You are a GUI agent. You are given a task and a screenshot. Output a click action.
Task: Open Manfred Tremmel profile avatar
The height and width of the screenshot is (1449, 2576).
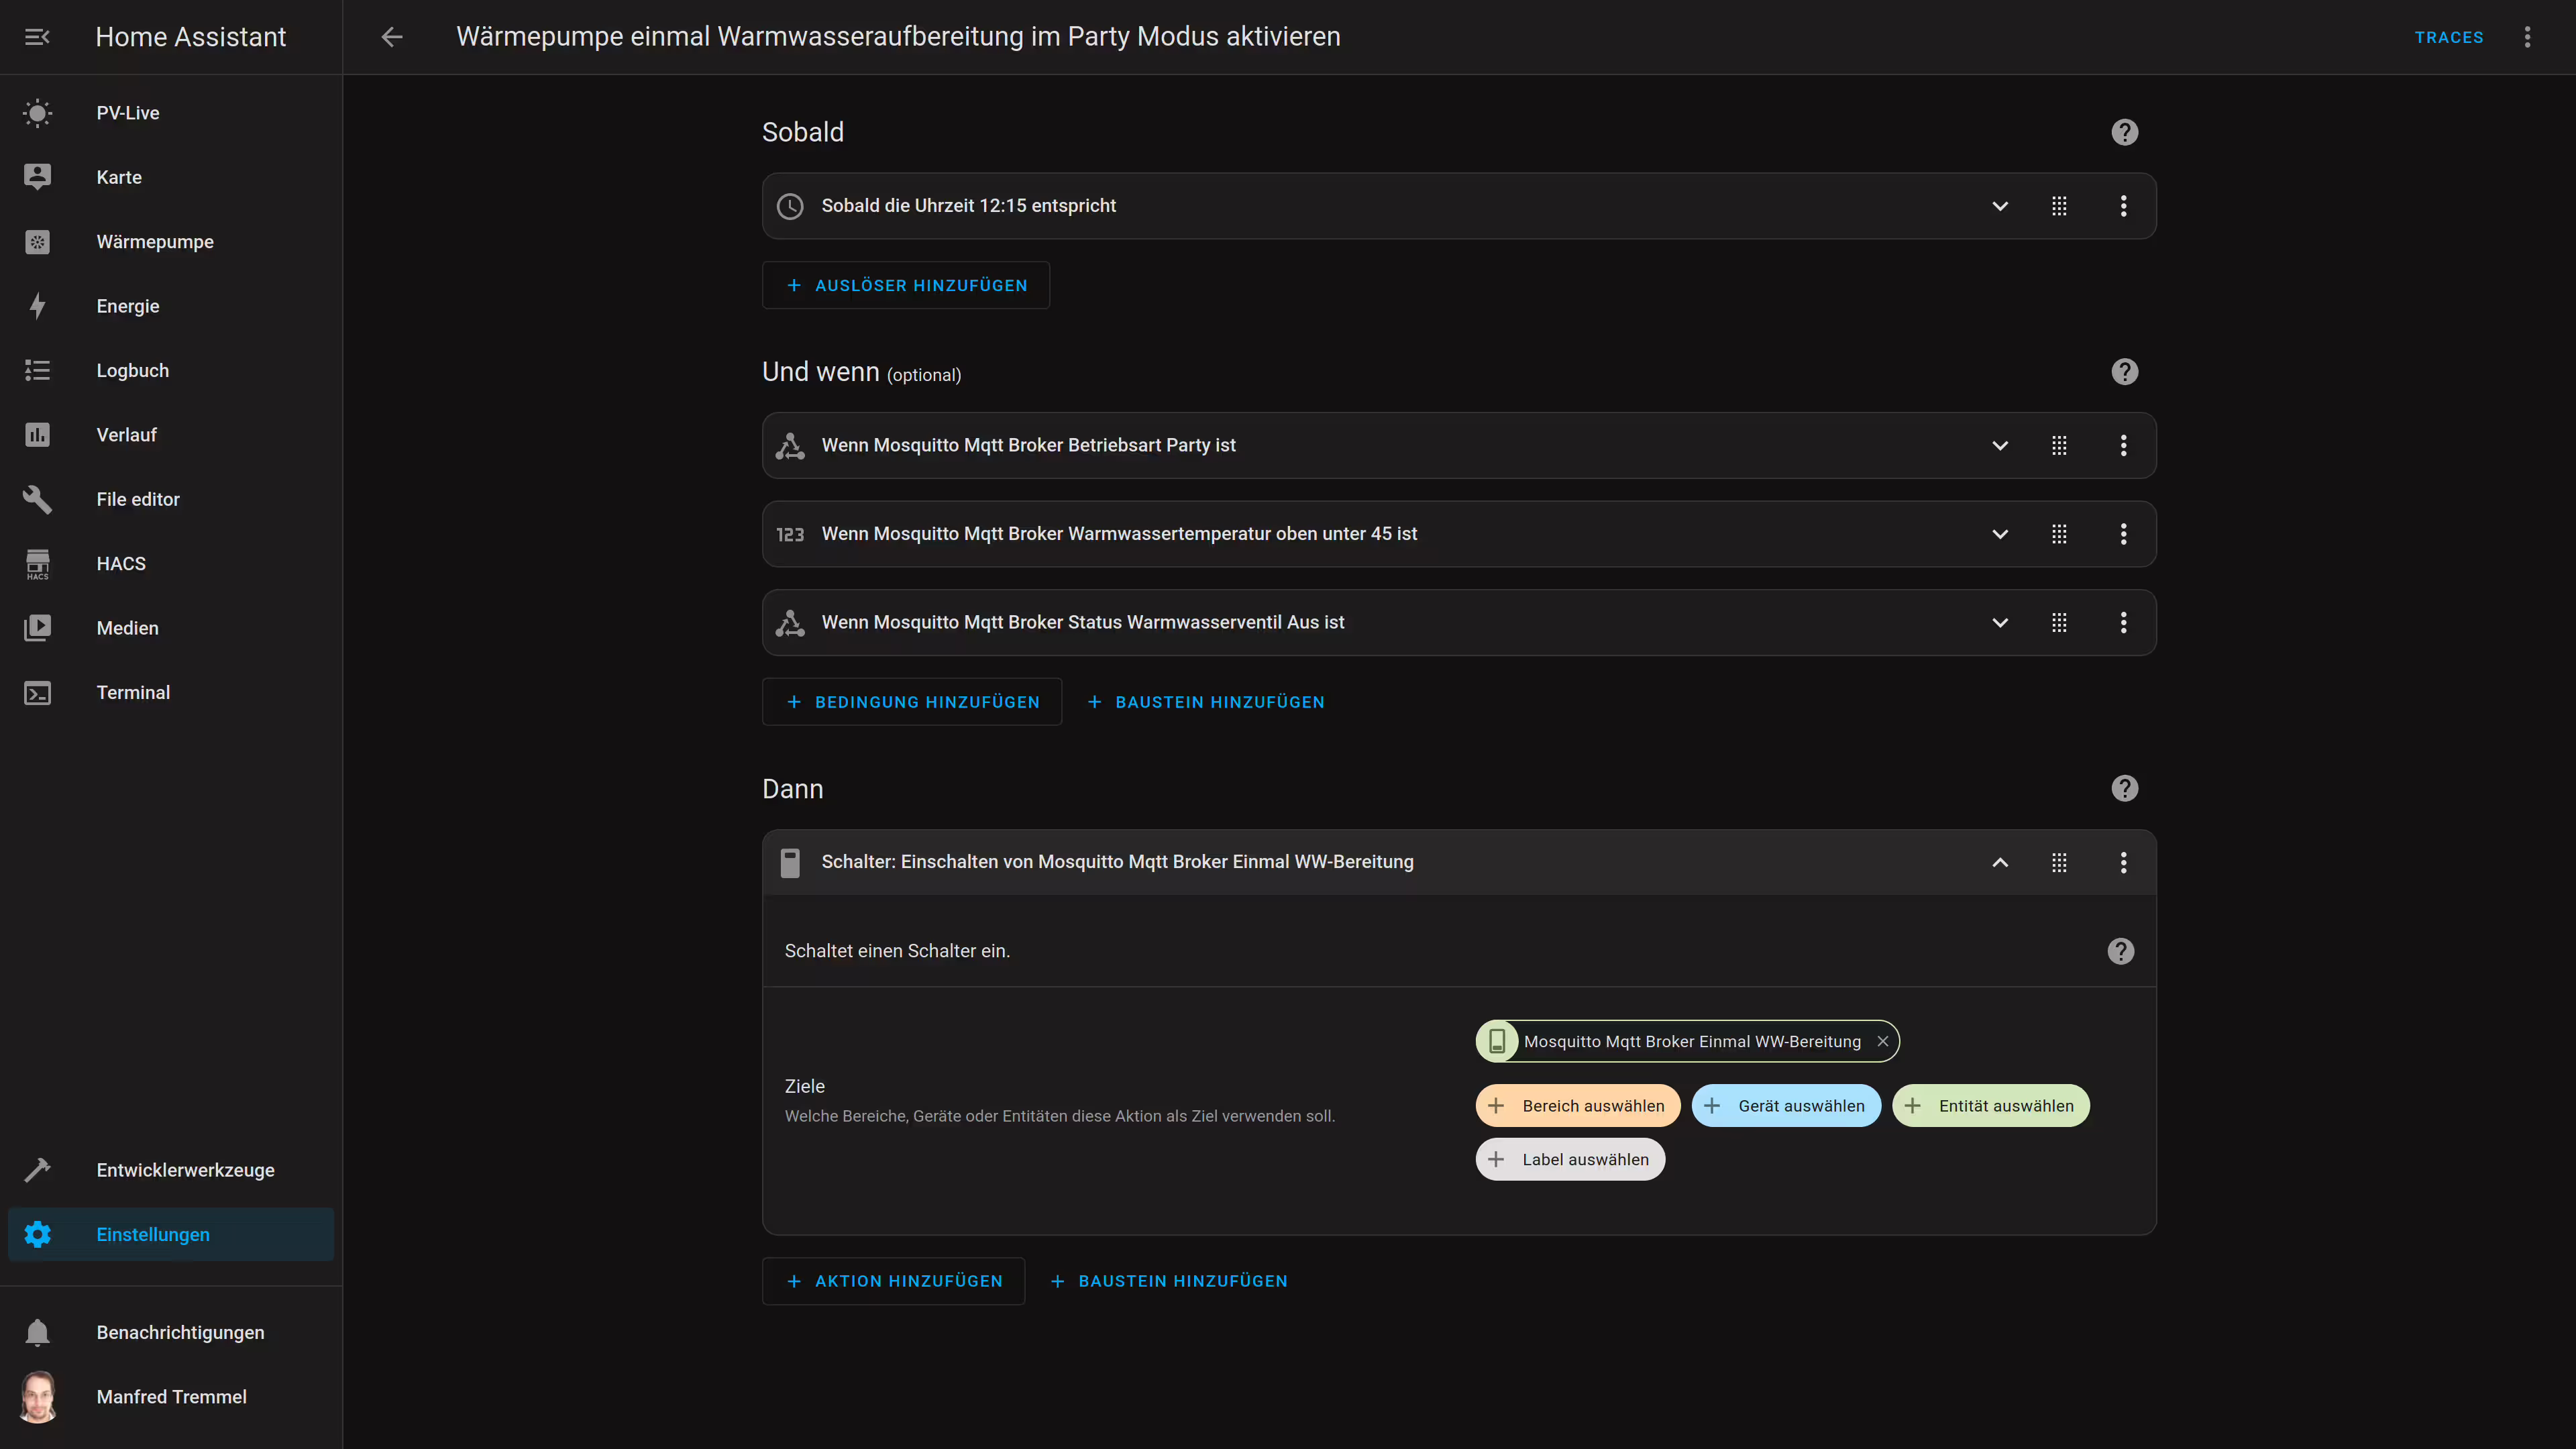tap(38, 1397)
